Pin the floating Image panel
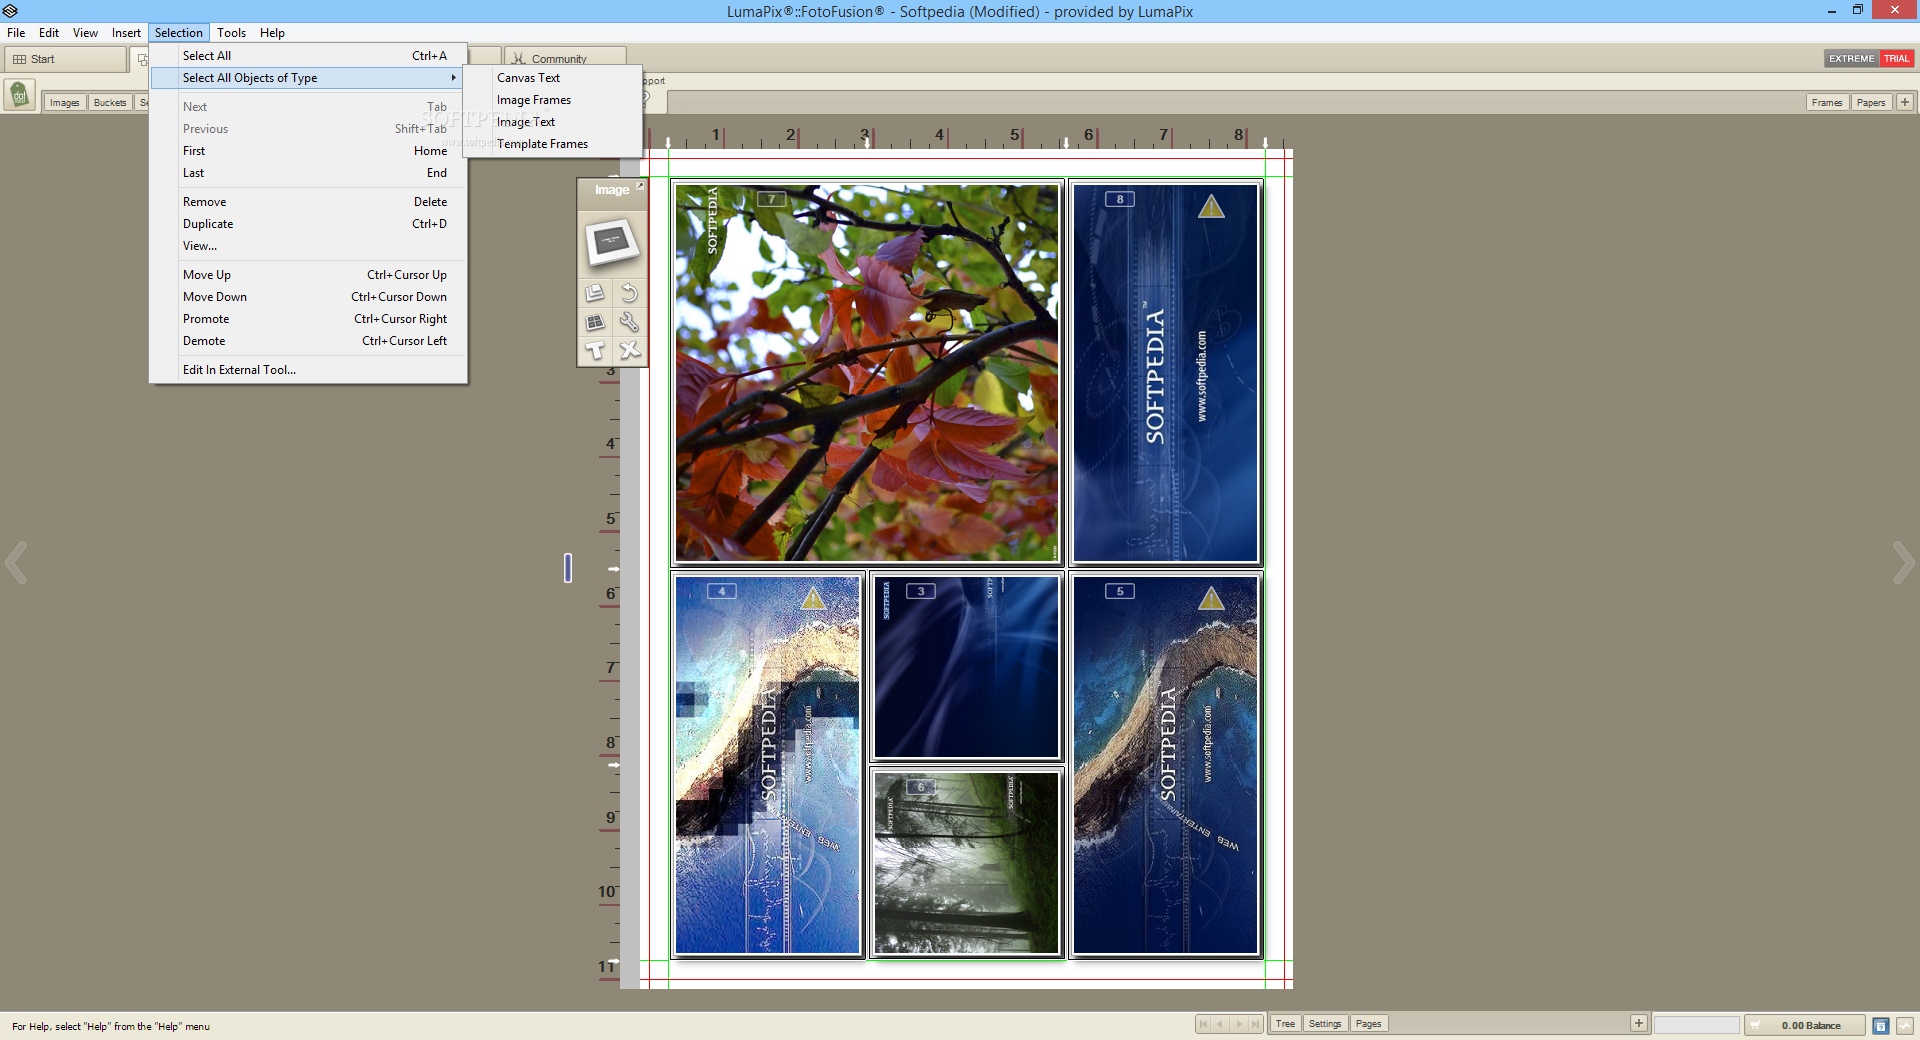The height and width of the screenshot is (1040, 1920). 640,186
